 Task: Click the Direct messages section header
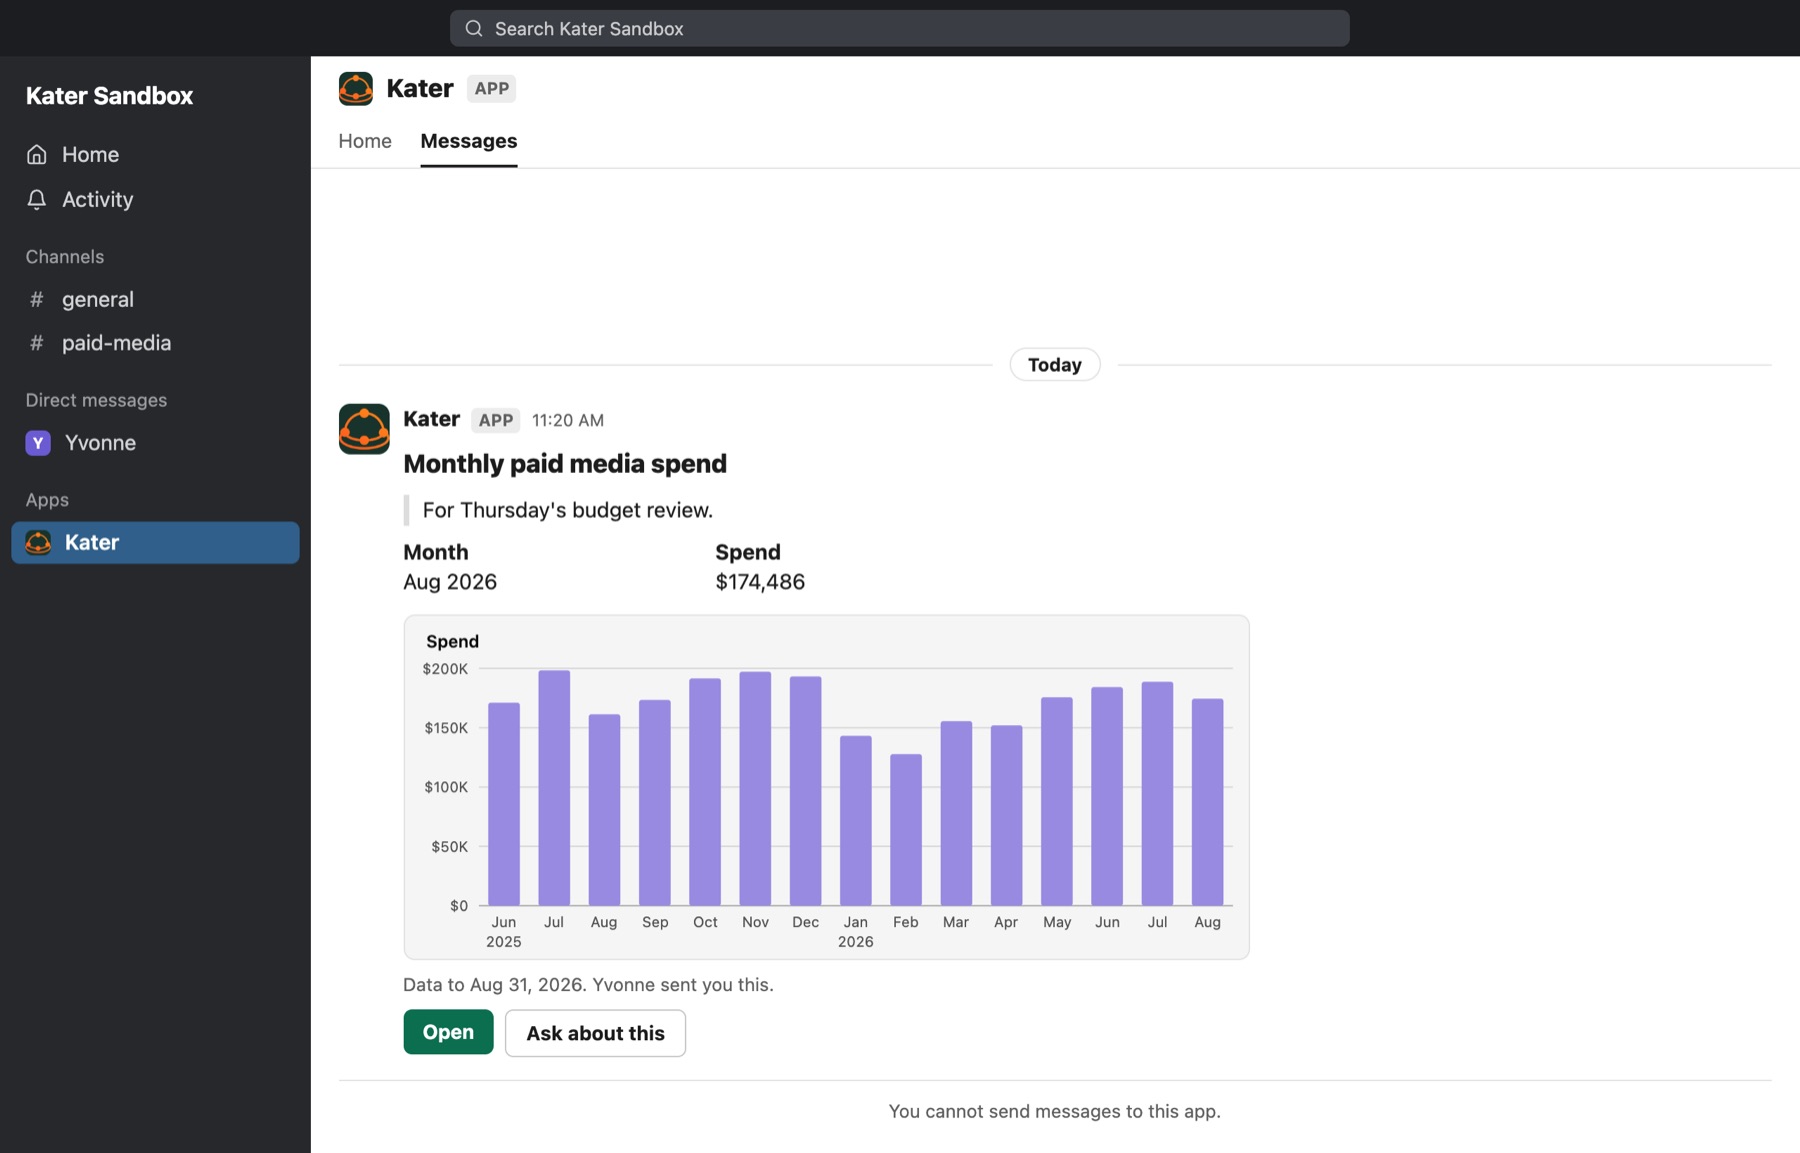[97, 400]
